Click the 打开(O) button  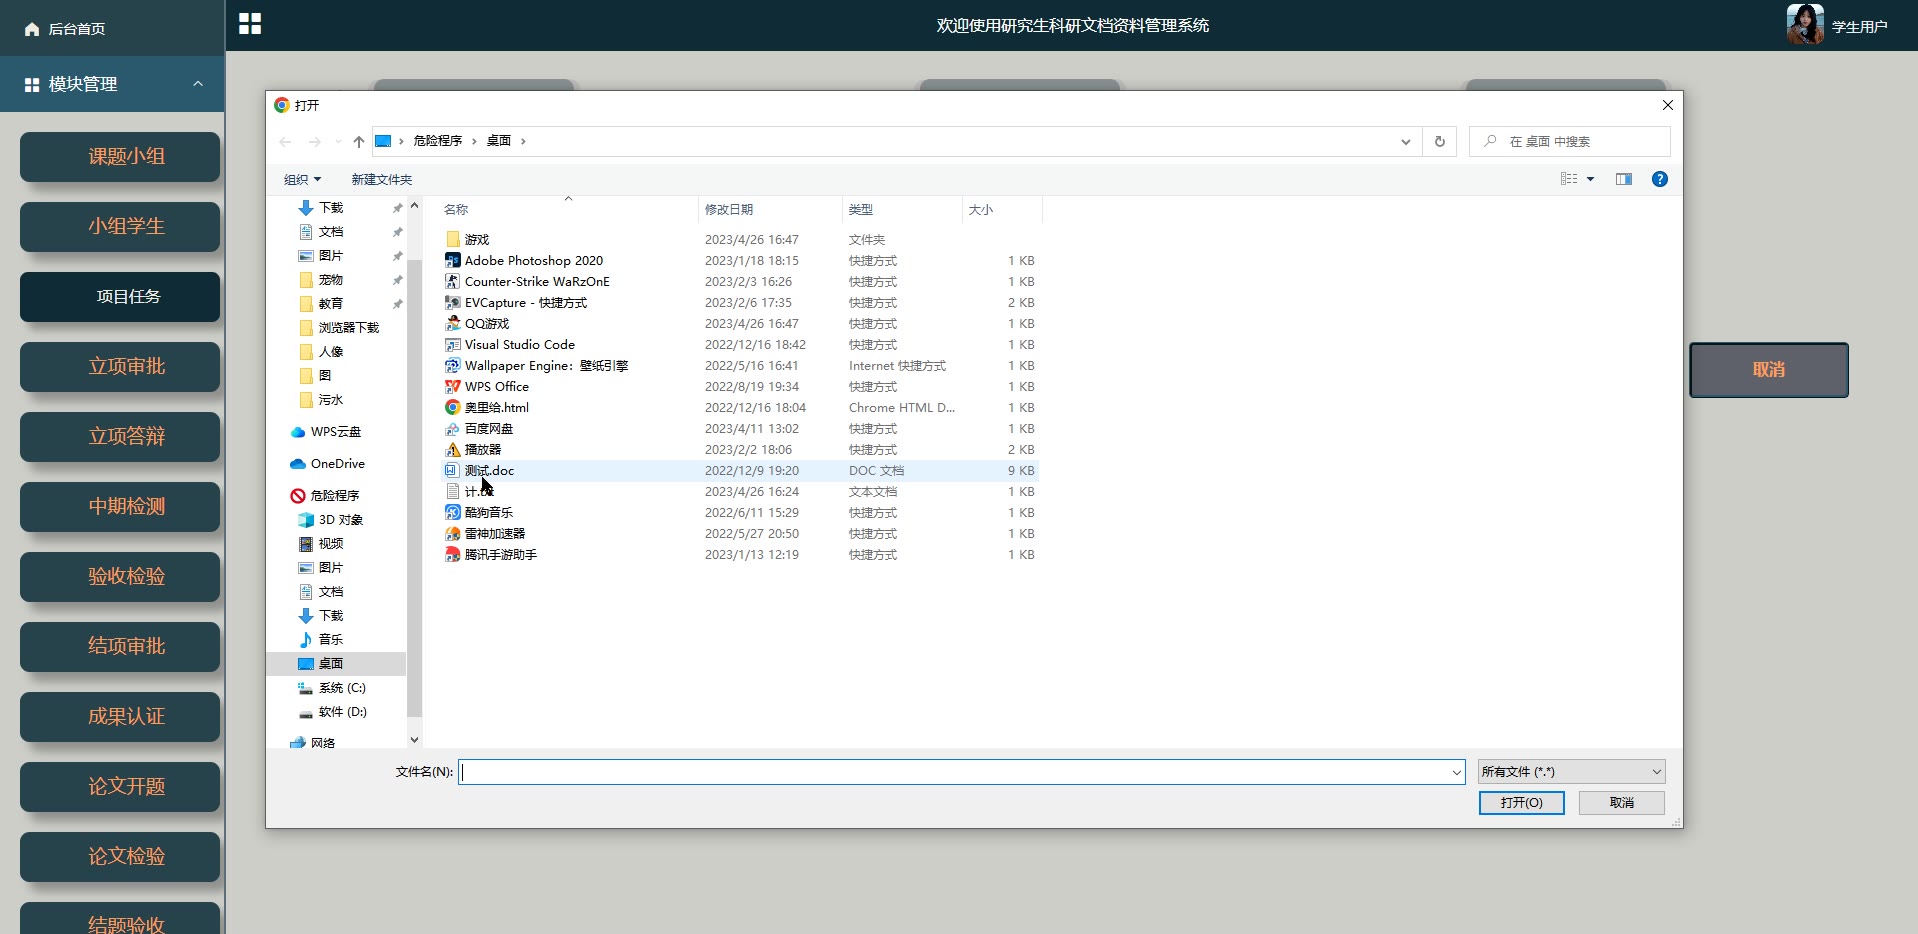tap(1521, 803)
